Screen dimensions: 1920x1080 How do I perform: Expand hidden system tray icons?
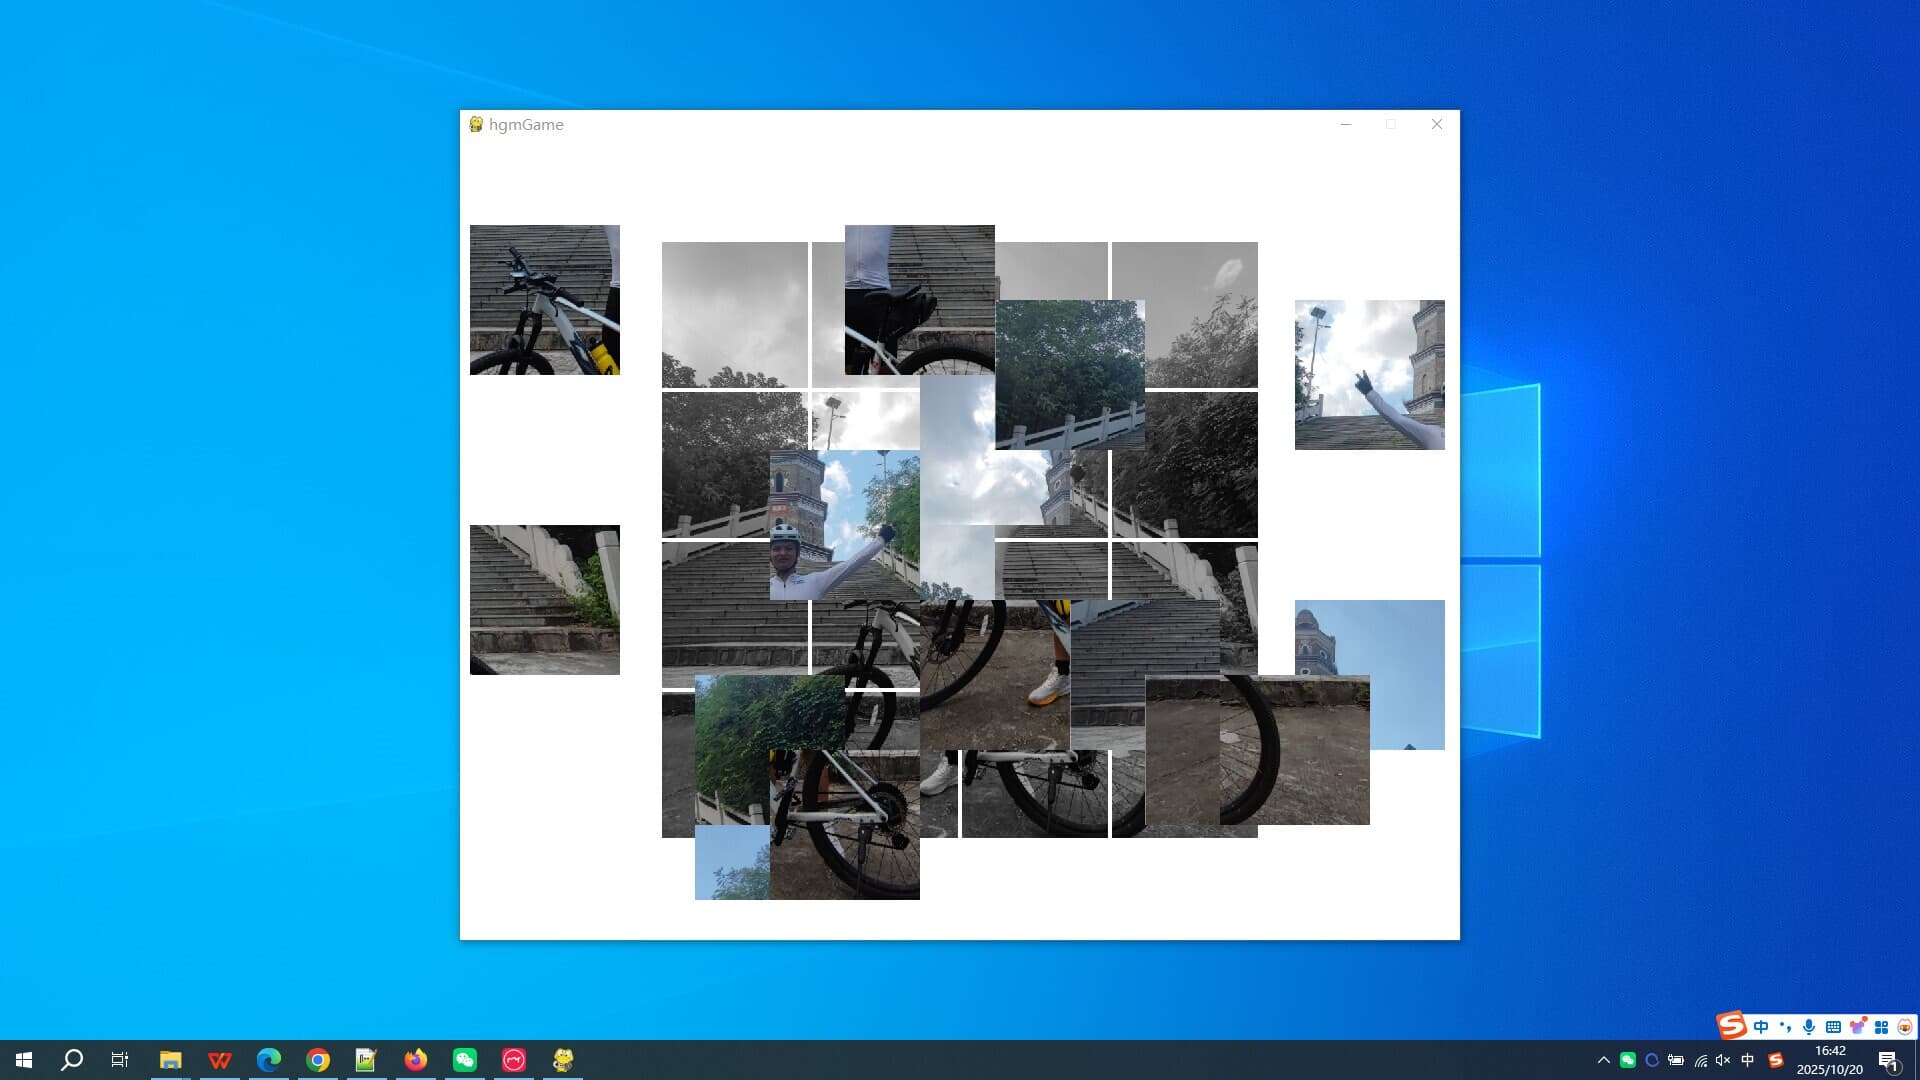pyautogui.click(x=1603, y=1060)
